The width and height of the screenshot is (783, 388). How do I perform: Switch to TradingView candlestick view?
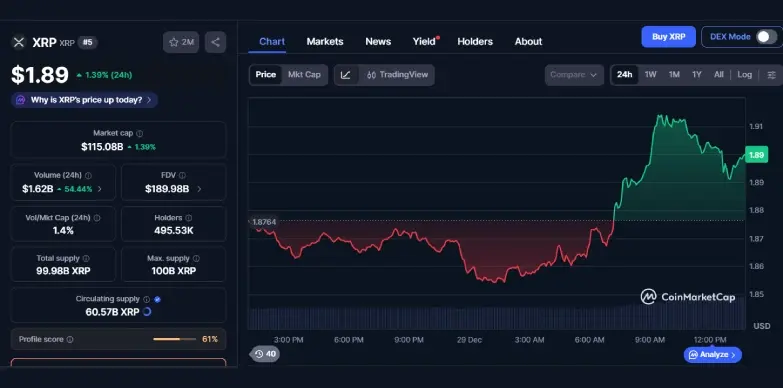[397, 75]
